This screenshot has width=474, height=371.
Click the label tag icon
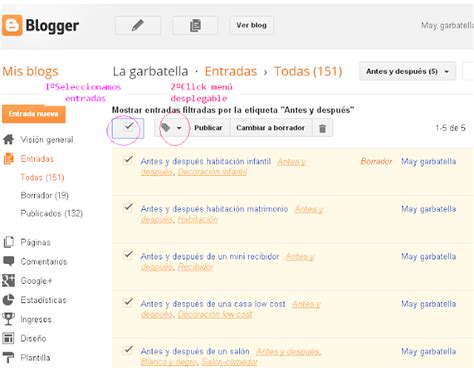(x=165, y=127)
